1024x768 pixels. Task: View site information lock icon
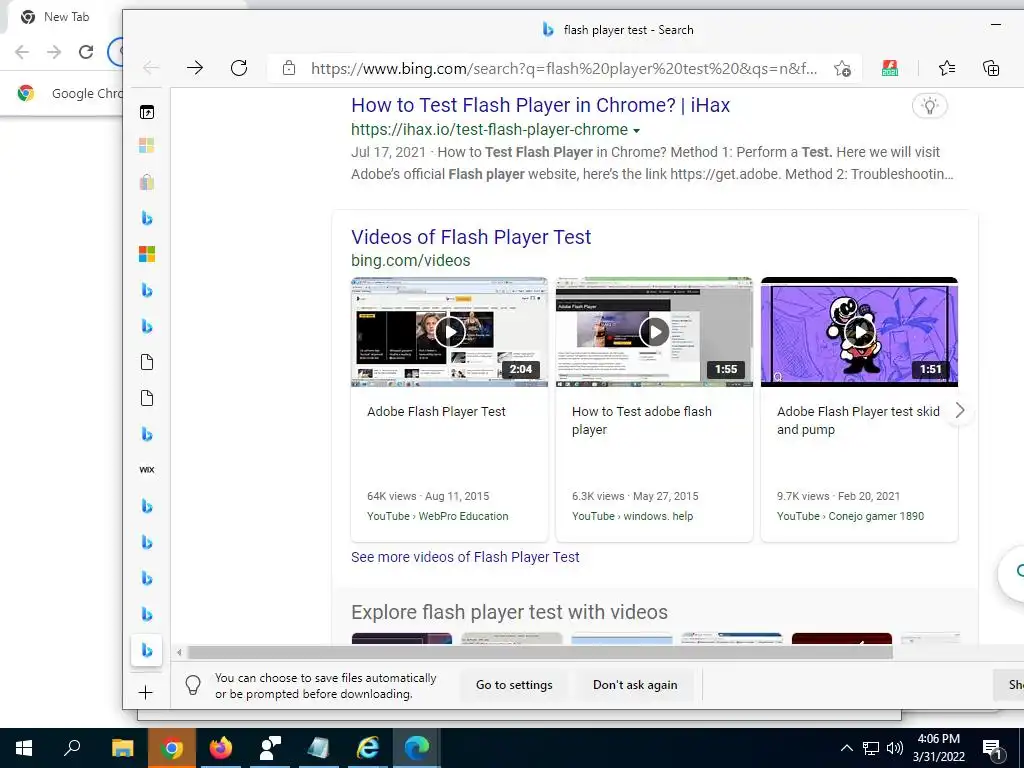289,68
